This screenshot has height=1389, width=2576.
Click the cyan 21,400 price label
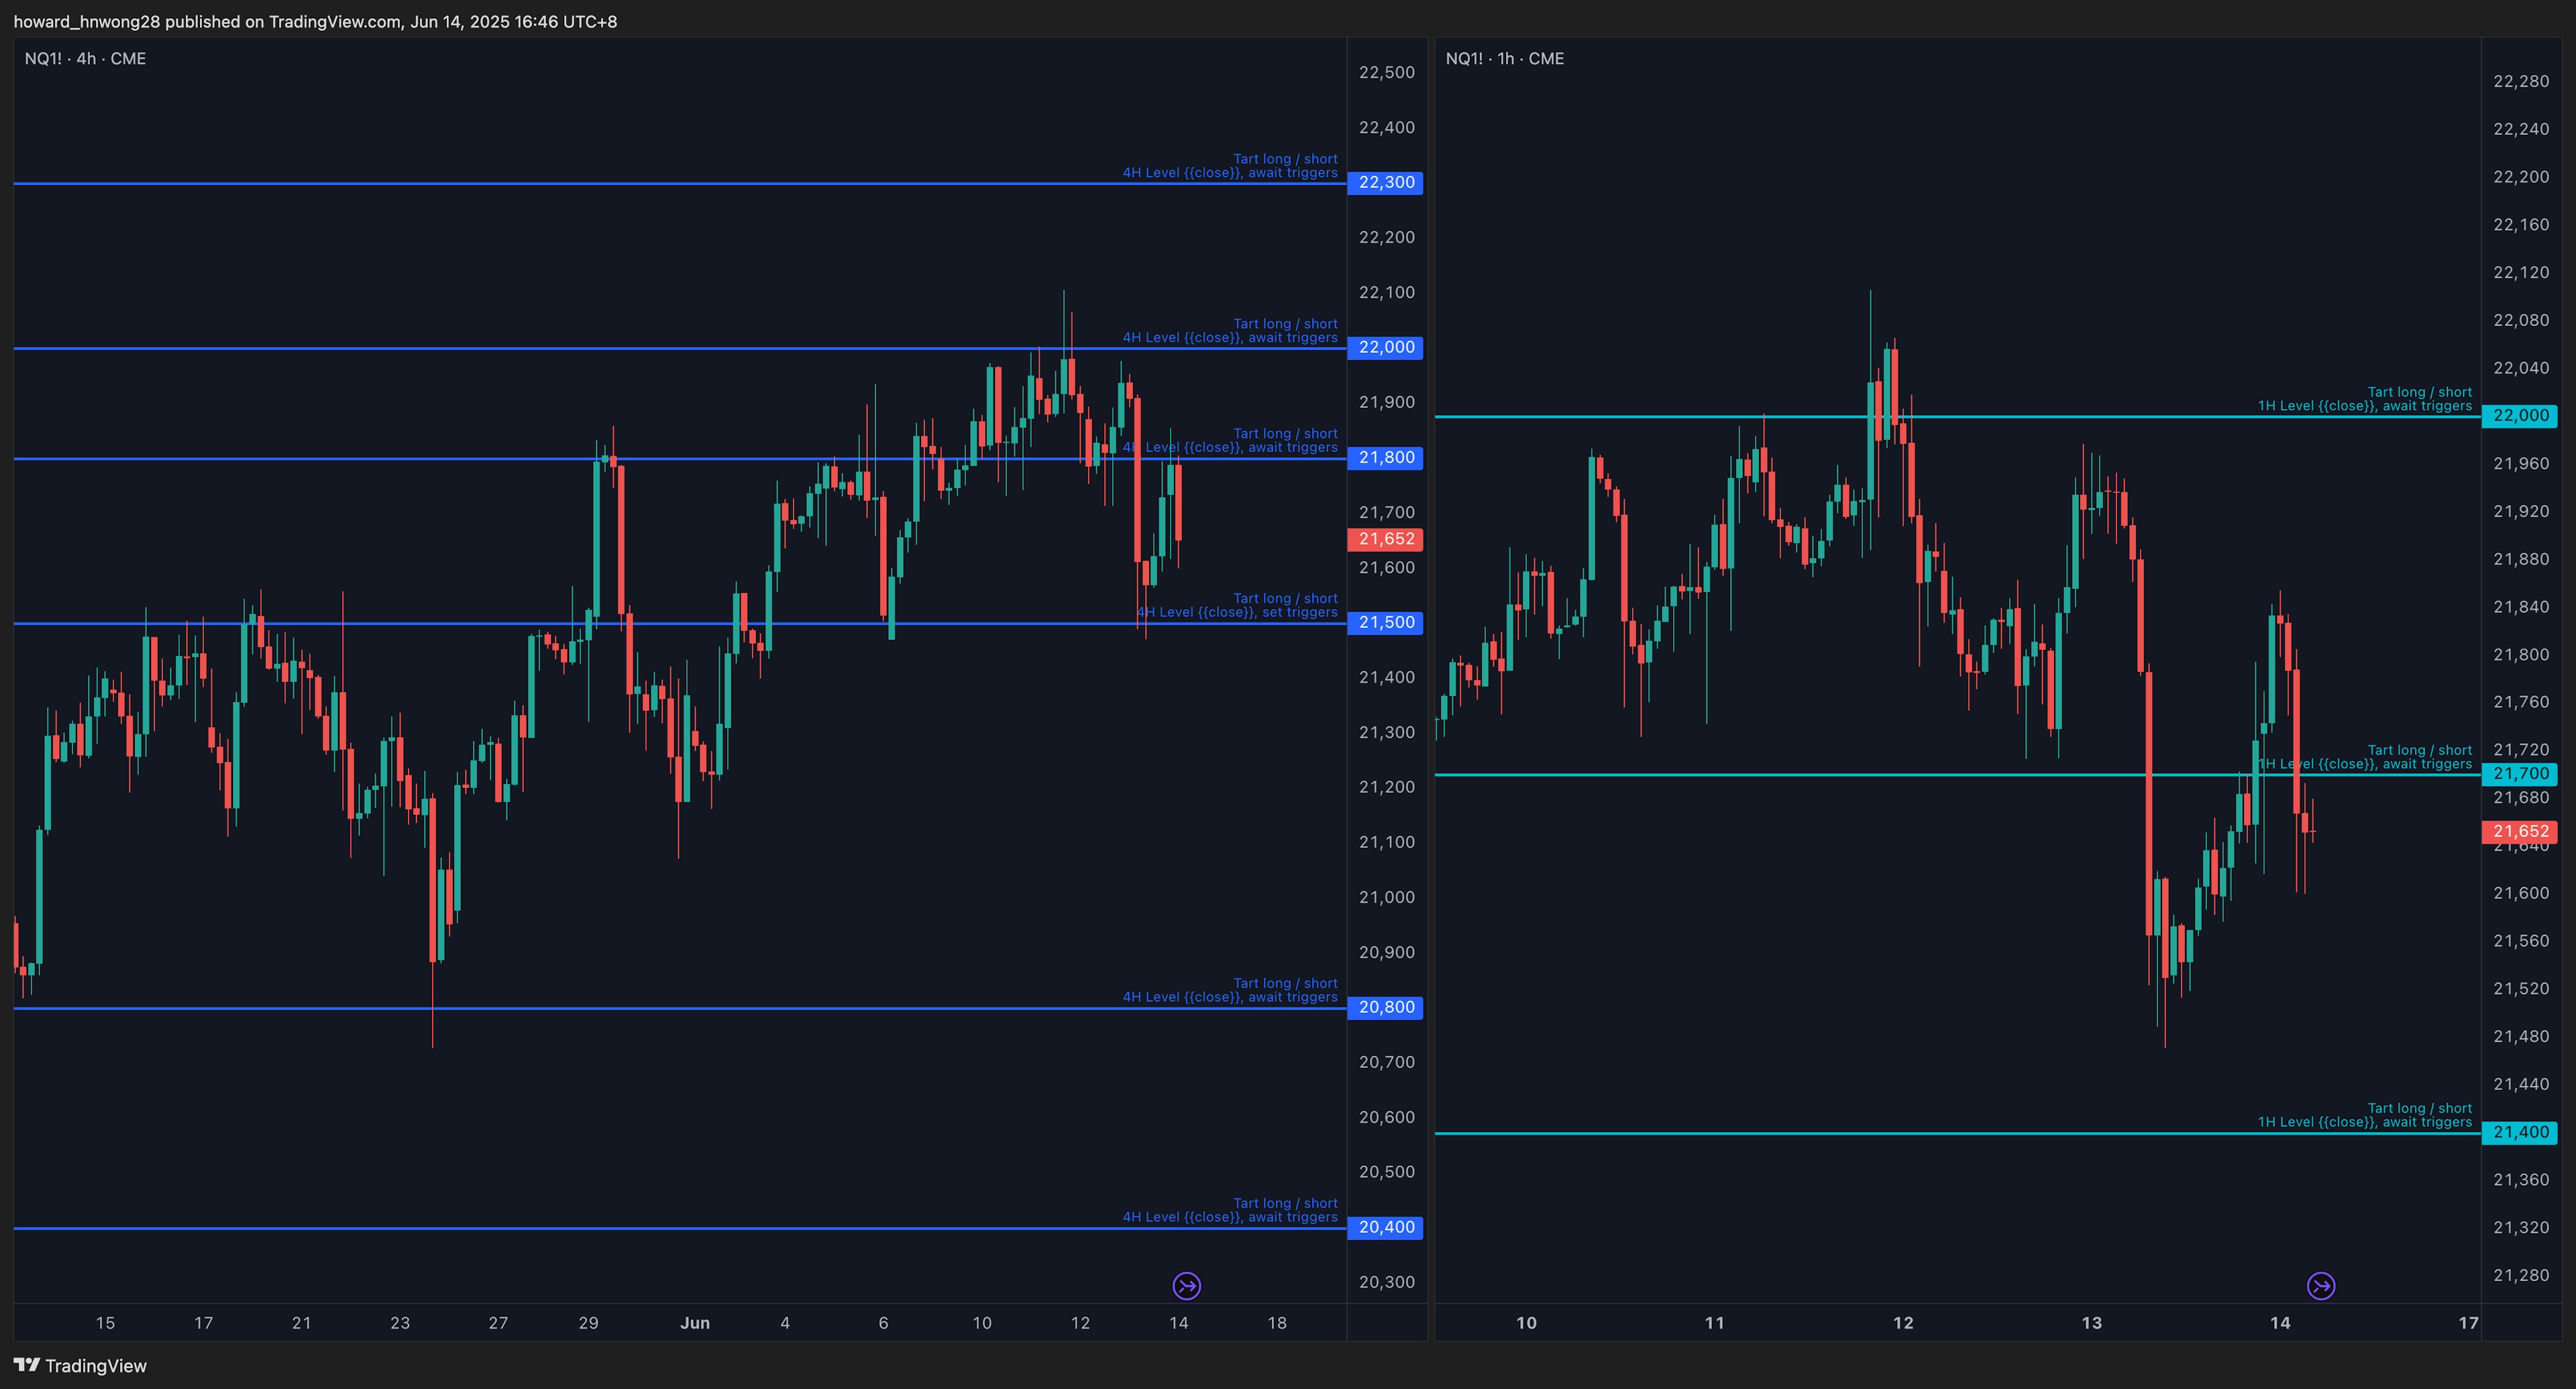coord(2519,1132)
